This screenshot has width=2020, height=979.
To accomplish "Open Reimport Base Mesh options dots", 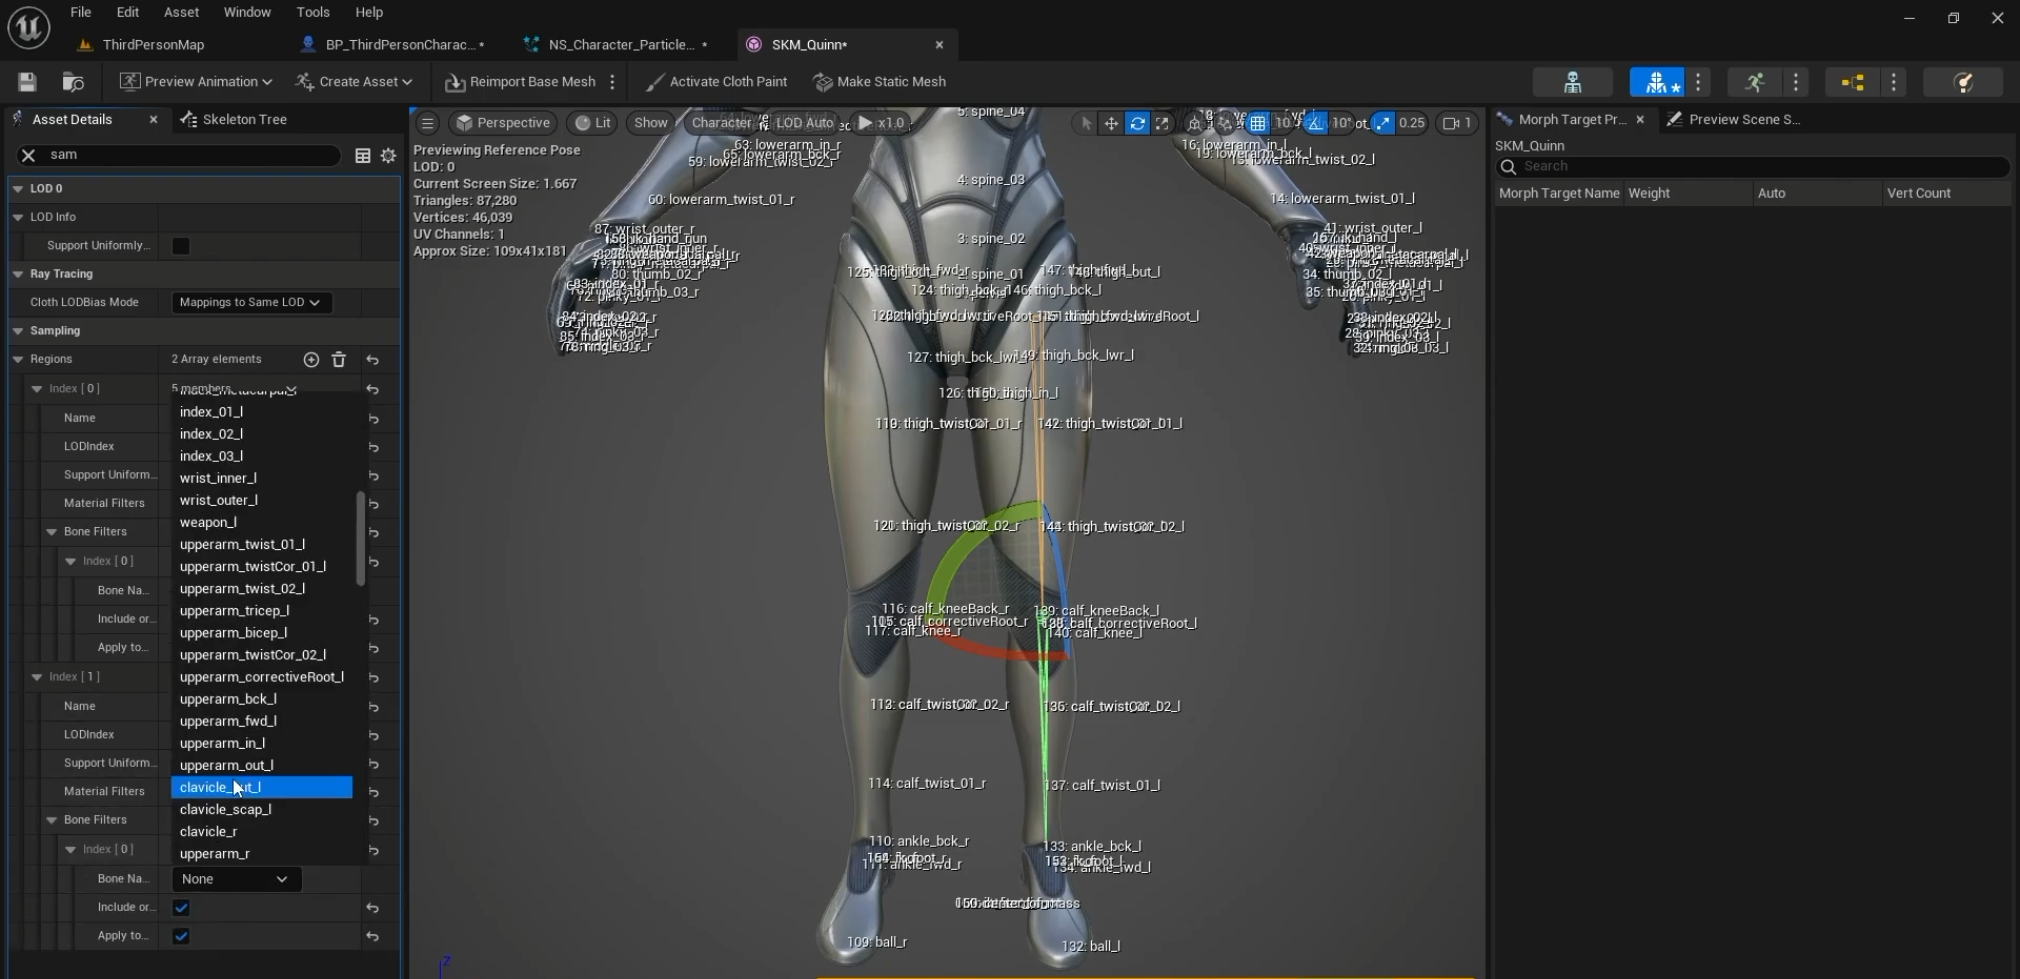I will 612,82.
